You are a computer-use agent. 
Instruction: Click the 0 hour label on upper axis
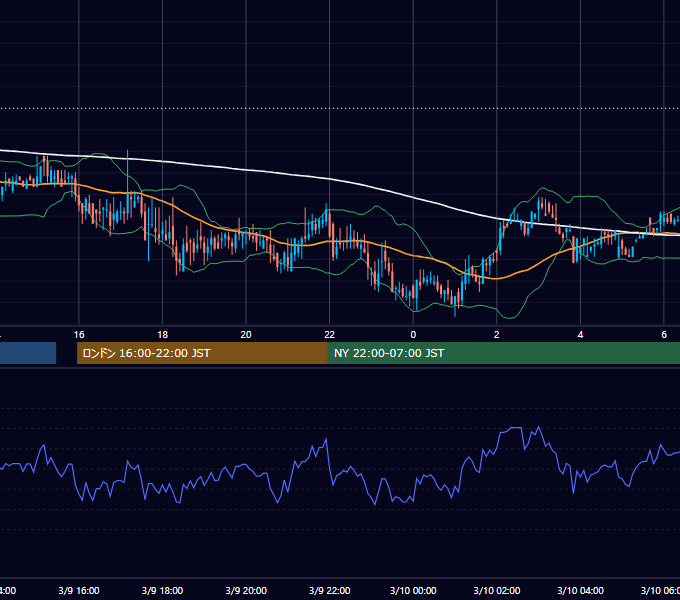[x=413, y=334]
